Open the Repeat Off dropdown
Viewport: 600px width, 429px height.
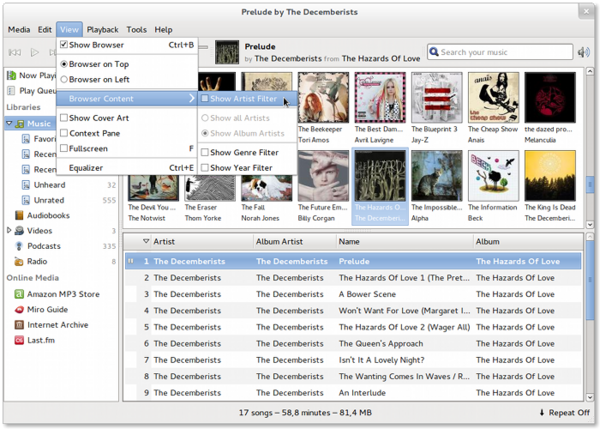coord(564,412)
